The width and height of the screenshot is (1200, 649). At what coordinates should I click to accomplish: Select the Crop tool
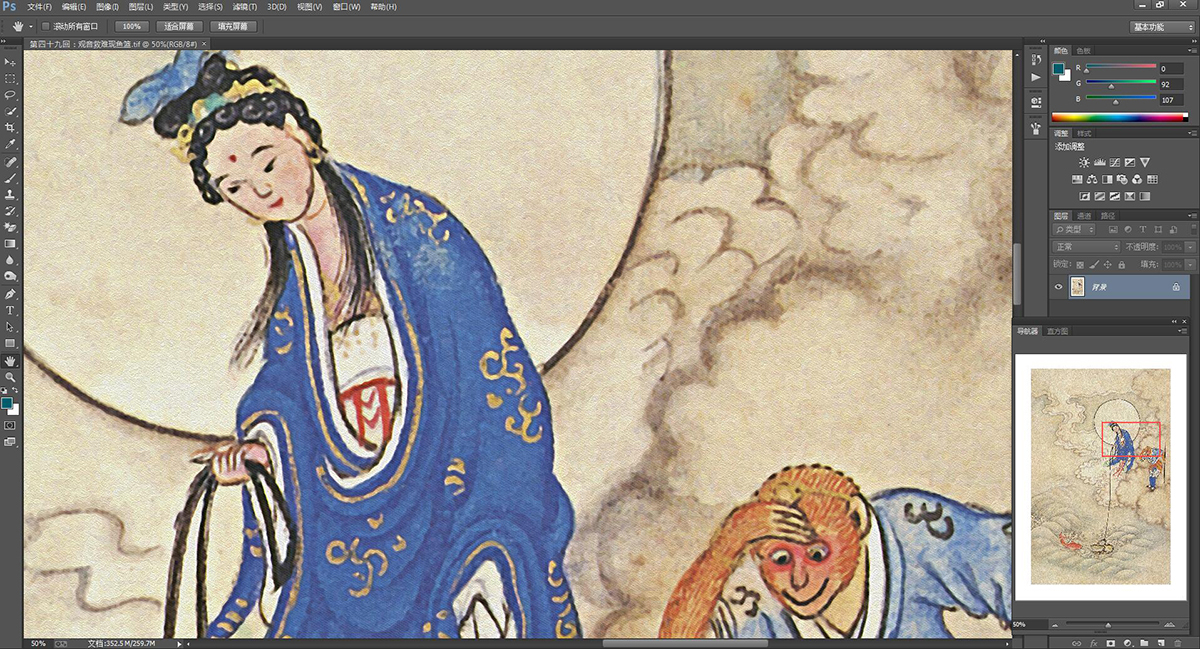11,128
